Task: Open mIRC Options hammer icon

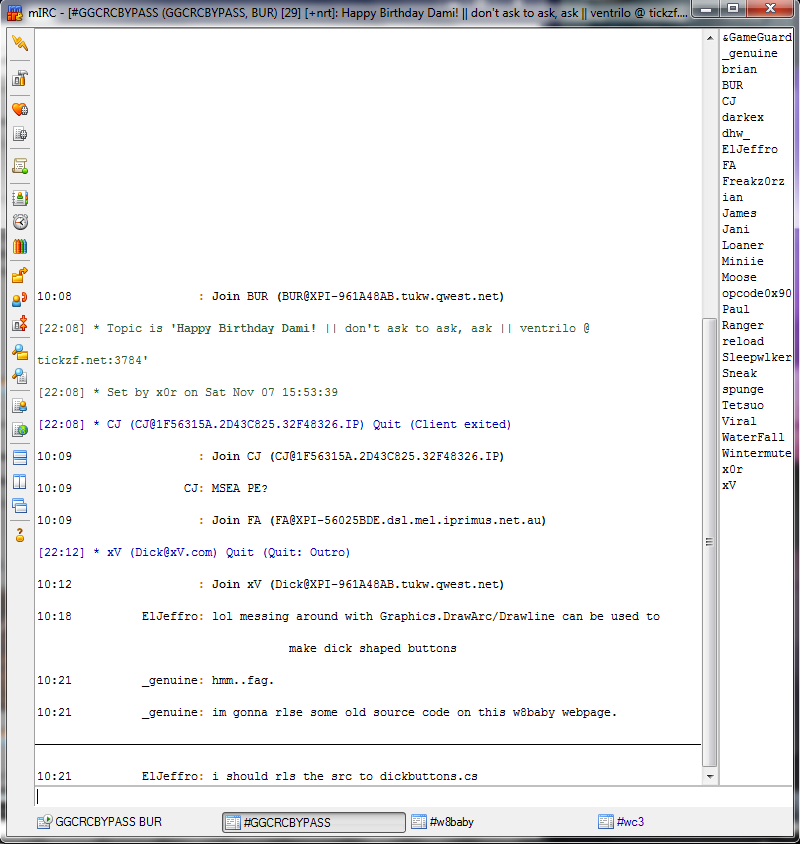Action: (20, 79)
